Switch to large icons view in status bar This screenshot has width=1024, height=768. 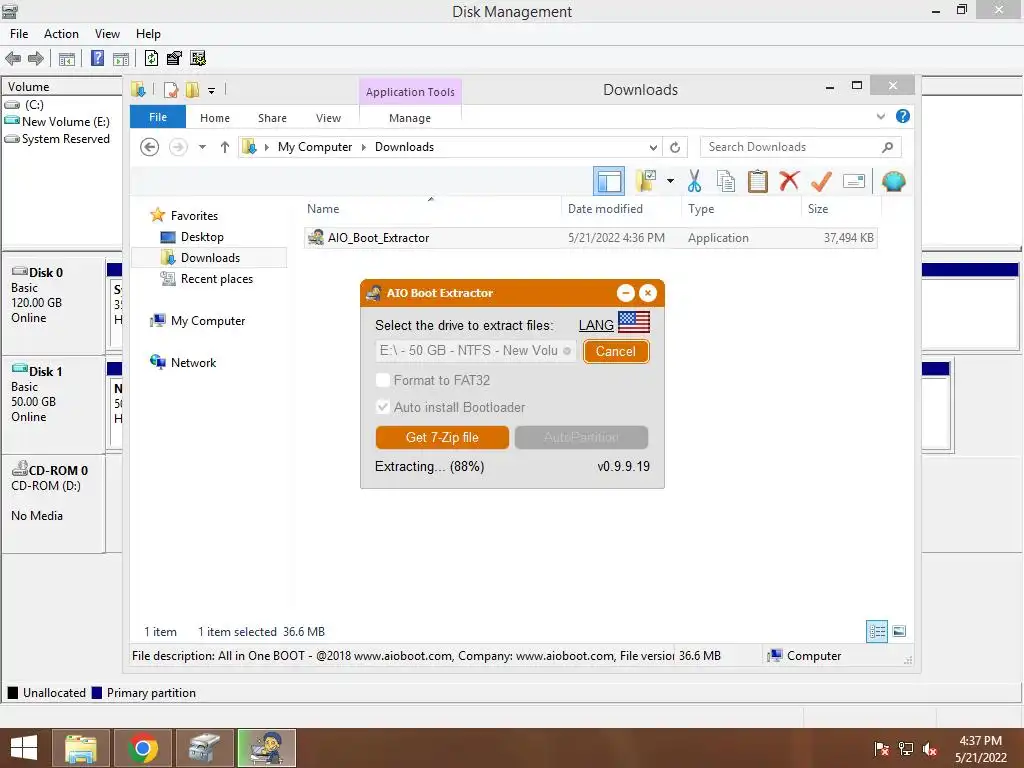[x=899, y=631]
